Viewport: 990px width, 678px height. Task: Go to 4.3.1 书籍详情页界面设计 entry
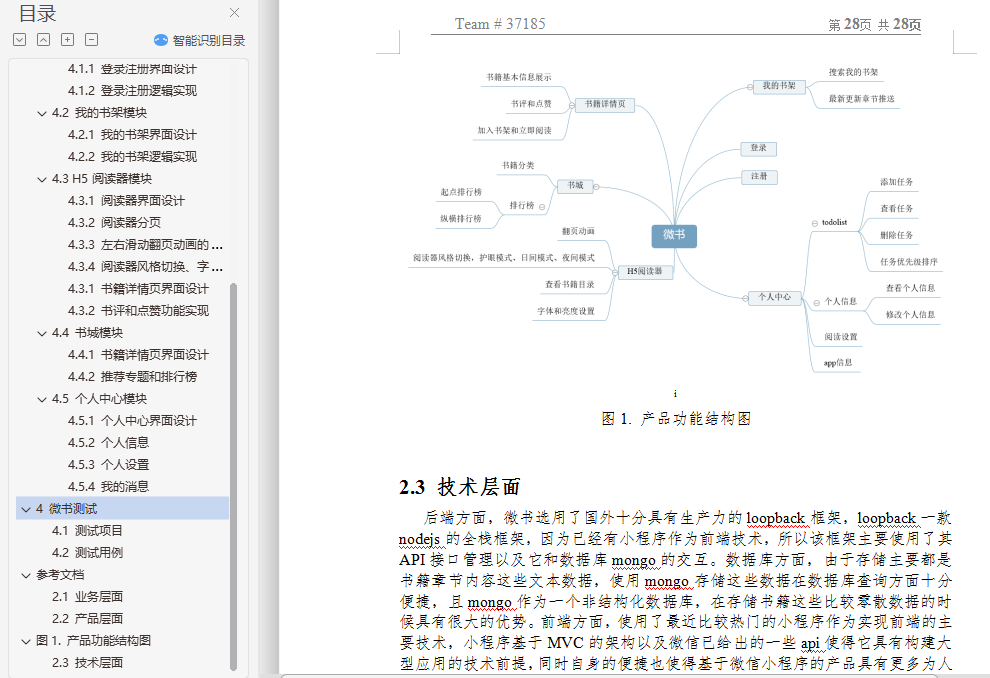pos(138,289)
